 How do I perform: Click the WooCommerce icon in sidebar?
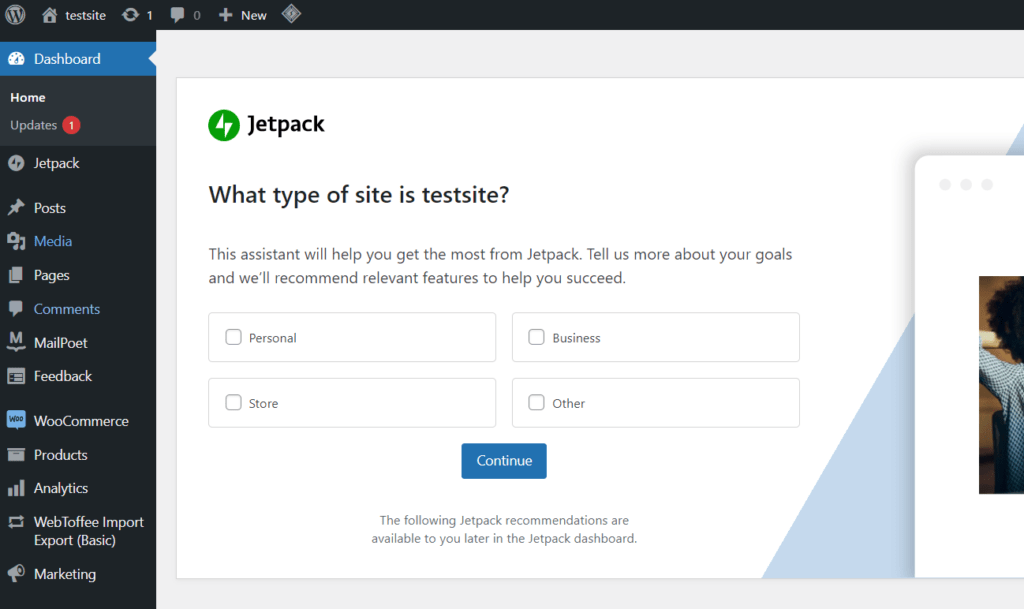pos(16,421)
